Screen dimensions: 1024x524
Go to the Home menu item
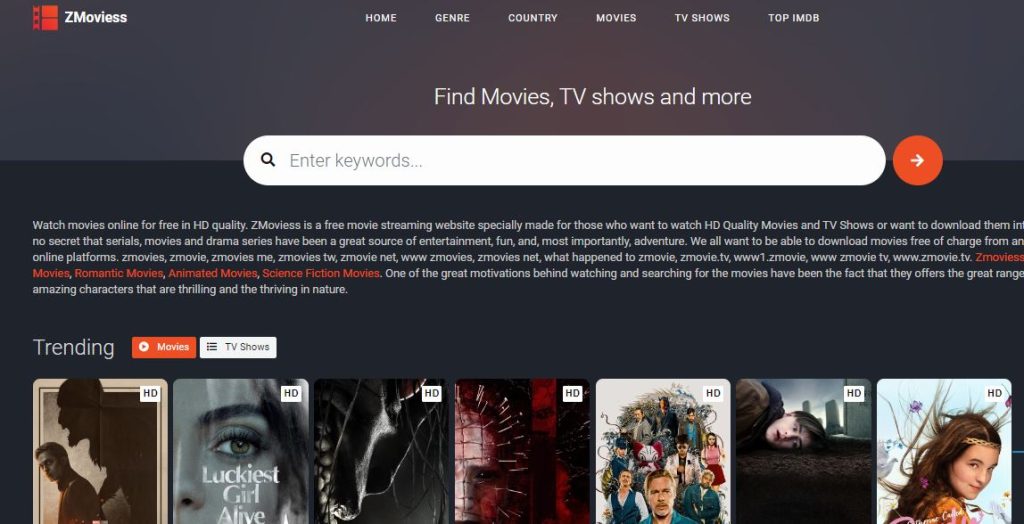click(x=381, y=18)
